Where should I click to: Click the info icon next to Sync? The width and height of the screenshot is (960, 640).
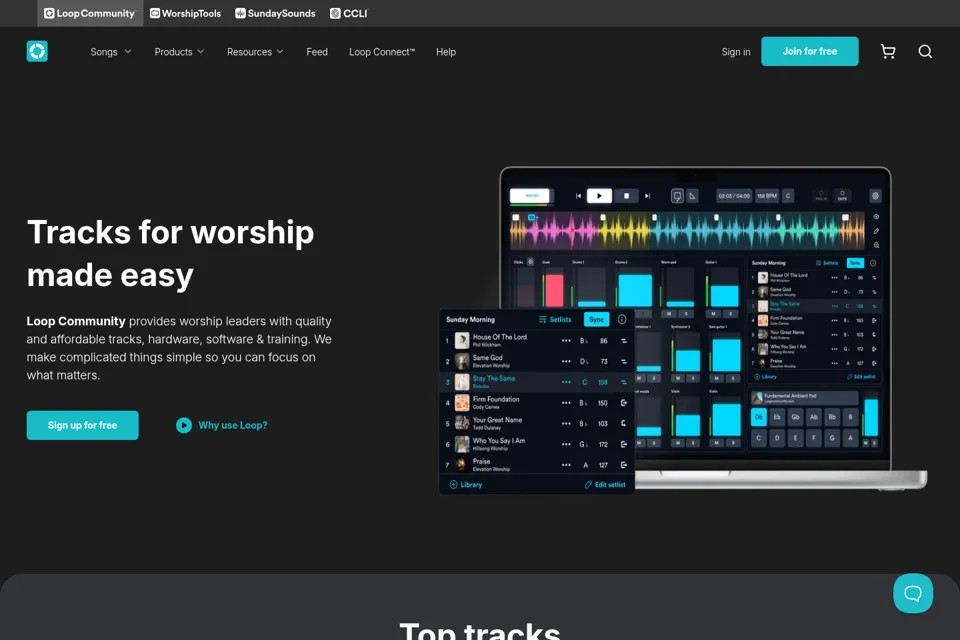click(x=621, y=319)
